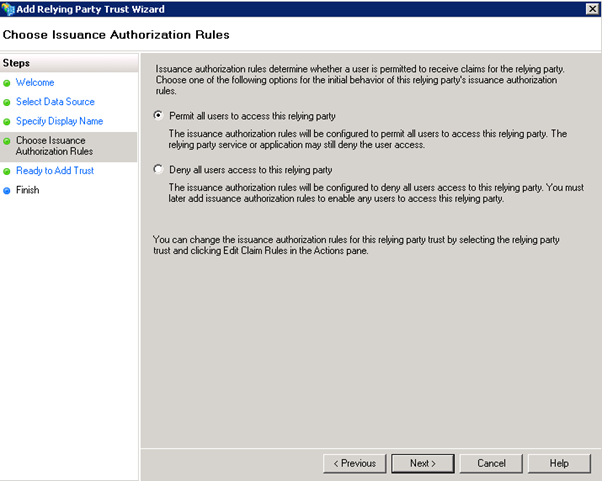The image size is (602, 481).
Task: Cancel the relying party trust wizard
Action: (491, 463)
